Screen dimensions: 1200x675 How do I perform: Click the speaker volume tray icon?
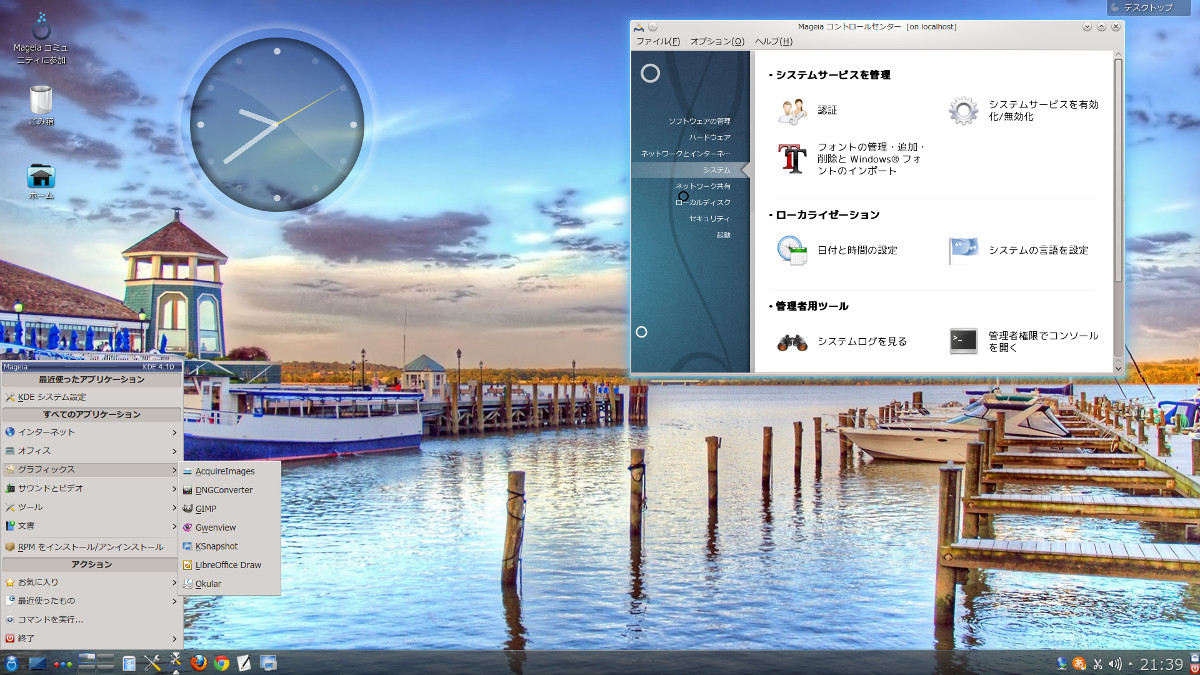[x=1115, y=663]
